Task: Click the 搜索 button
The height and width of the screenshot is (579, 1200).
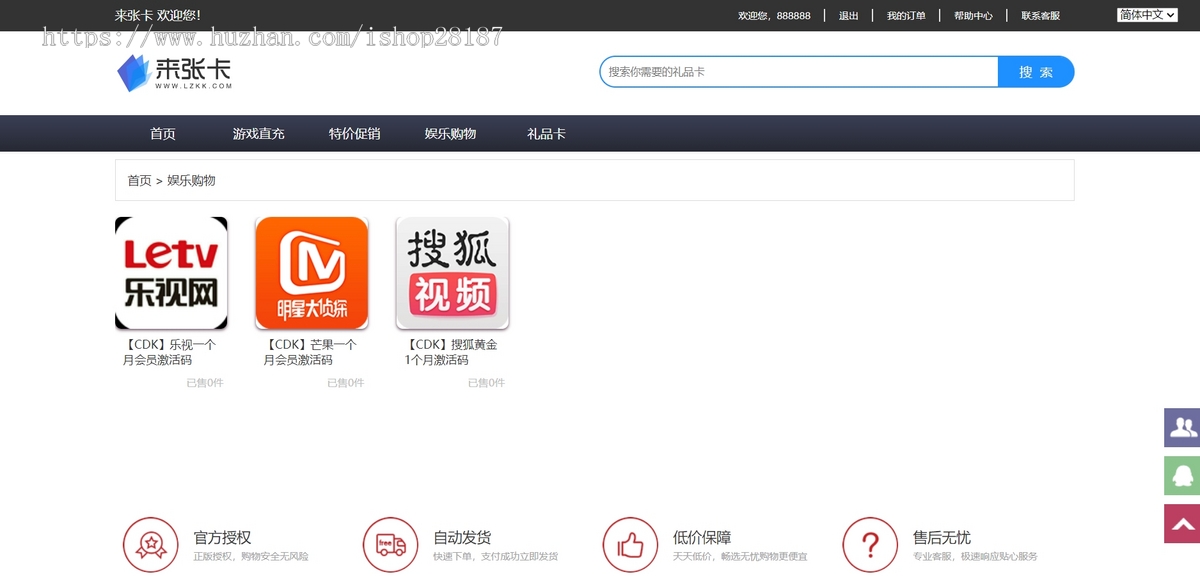Action: tap(1036, 72)
